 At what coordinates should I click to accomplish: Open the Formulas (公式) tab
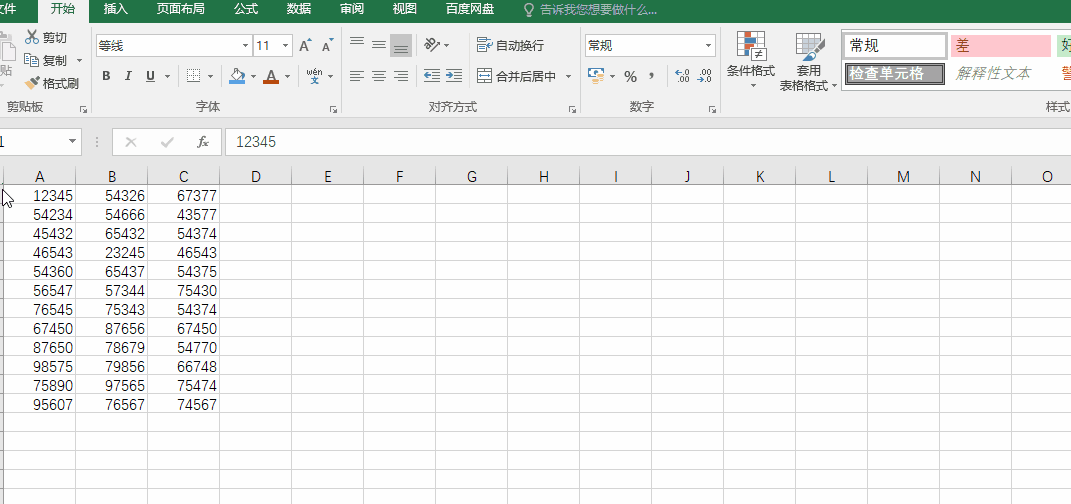tap(246, 10)
